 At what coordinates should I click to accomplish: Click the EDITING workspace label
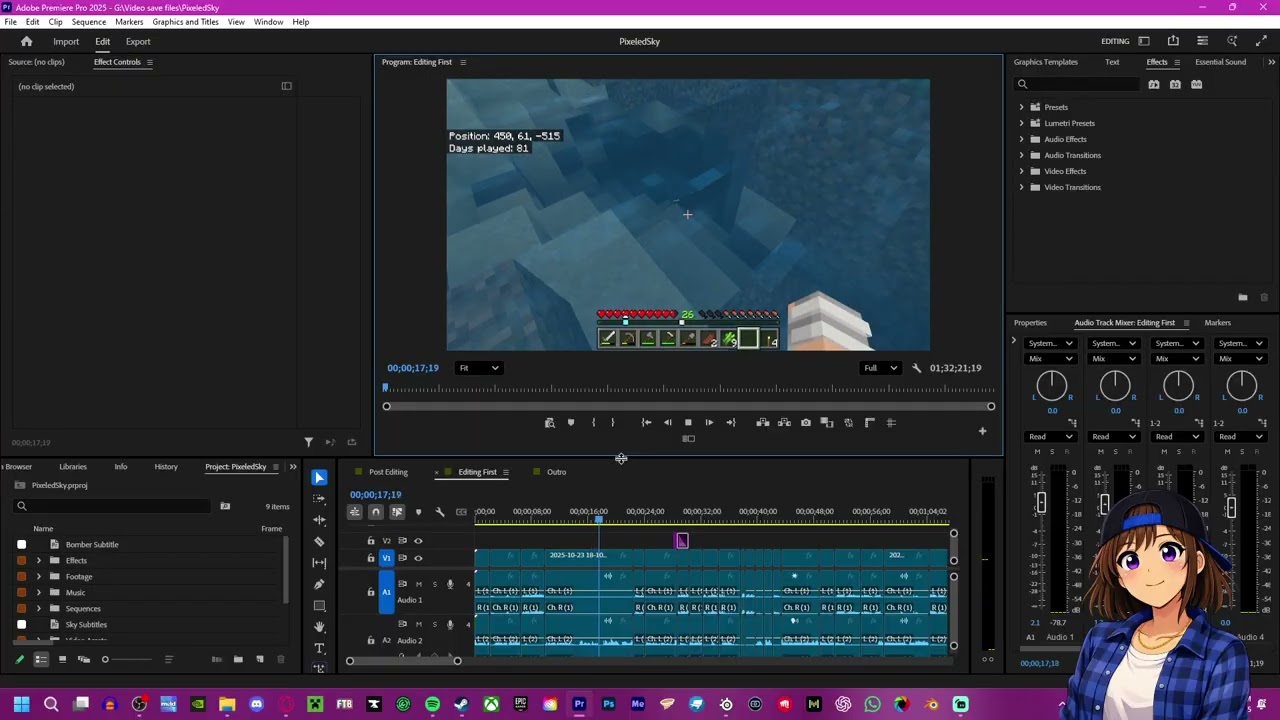(1115, 42)
